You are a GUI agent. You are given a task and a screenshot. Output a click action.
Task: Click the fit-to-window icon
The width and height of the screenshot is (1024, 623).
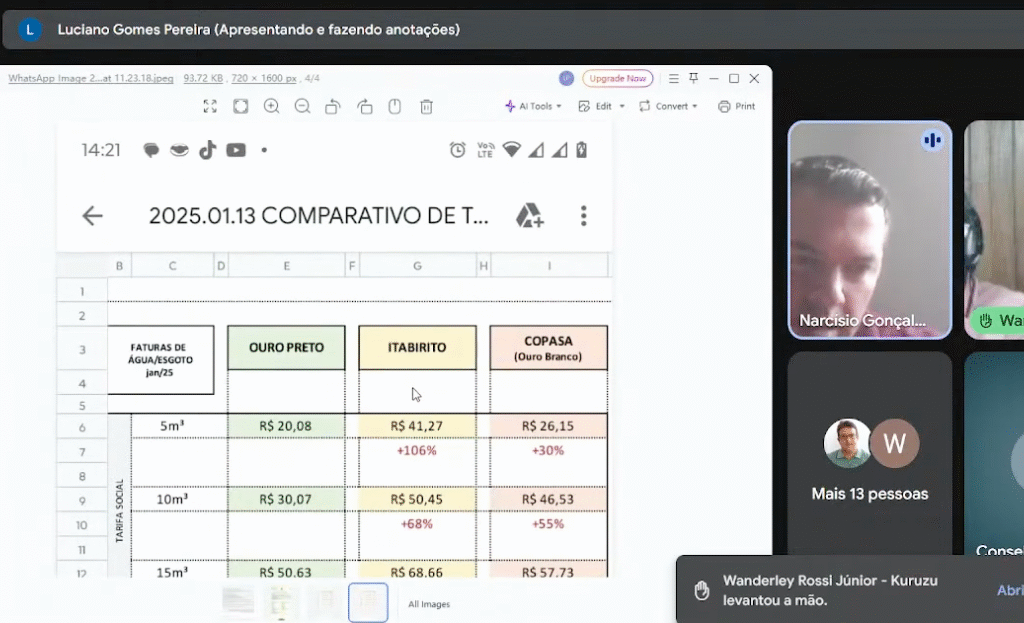241,106
